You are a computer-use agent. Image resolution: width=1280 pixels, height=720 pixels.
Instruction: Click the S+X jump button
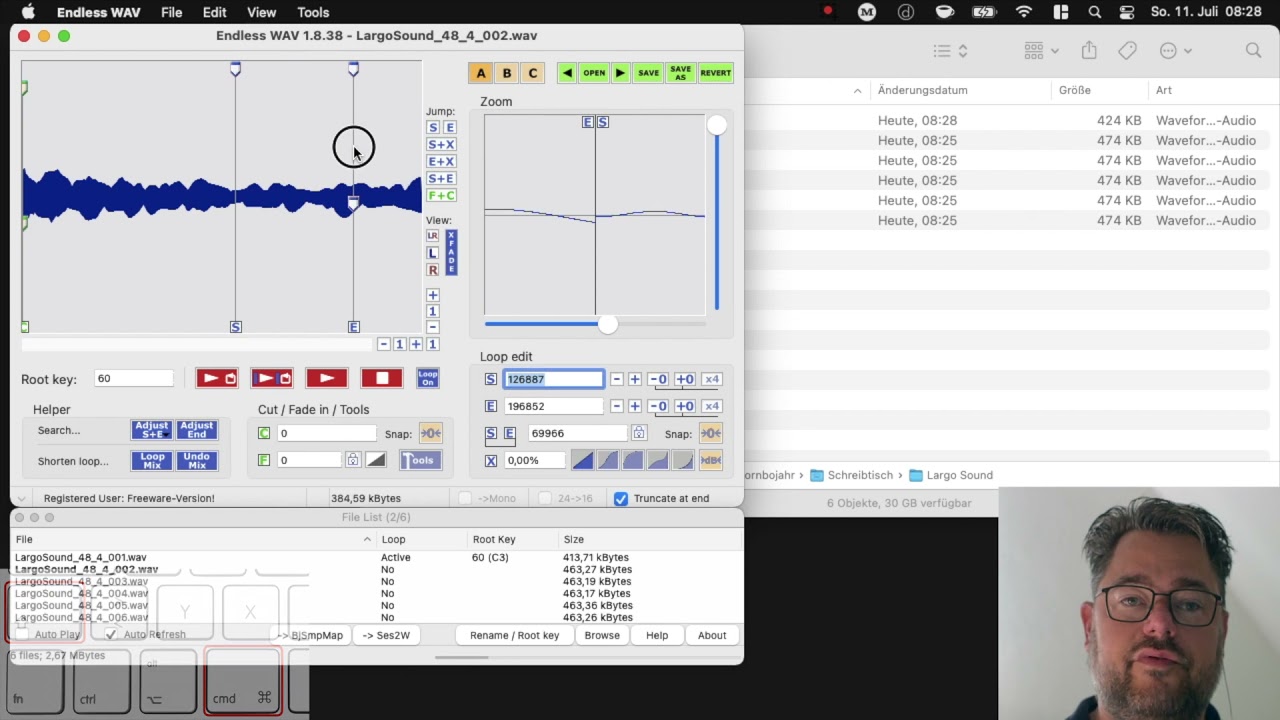441,145
